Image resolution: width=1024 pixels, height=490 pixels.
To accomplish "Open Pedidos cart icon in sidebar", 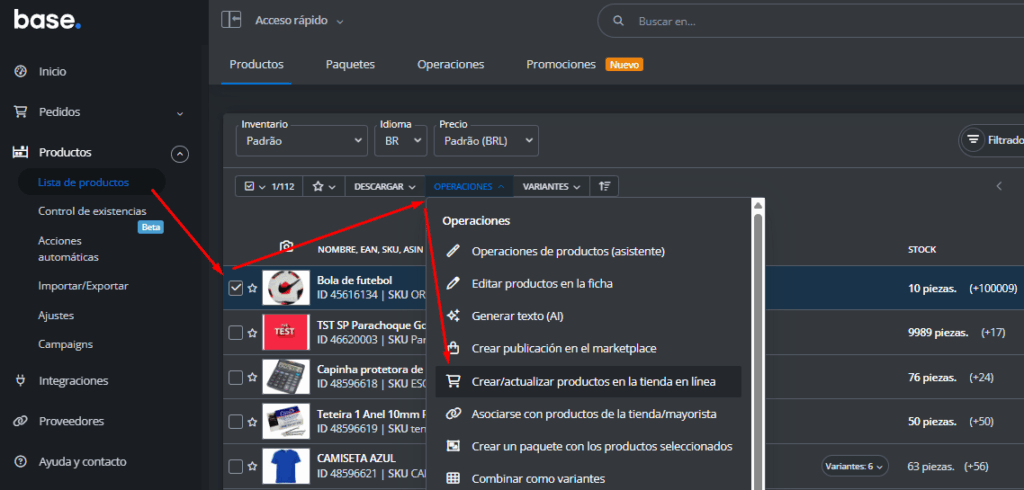I will (x=19, y=112).
